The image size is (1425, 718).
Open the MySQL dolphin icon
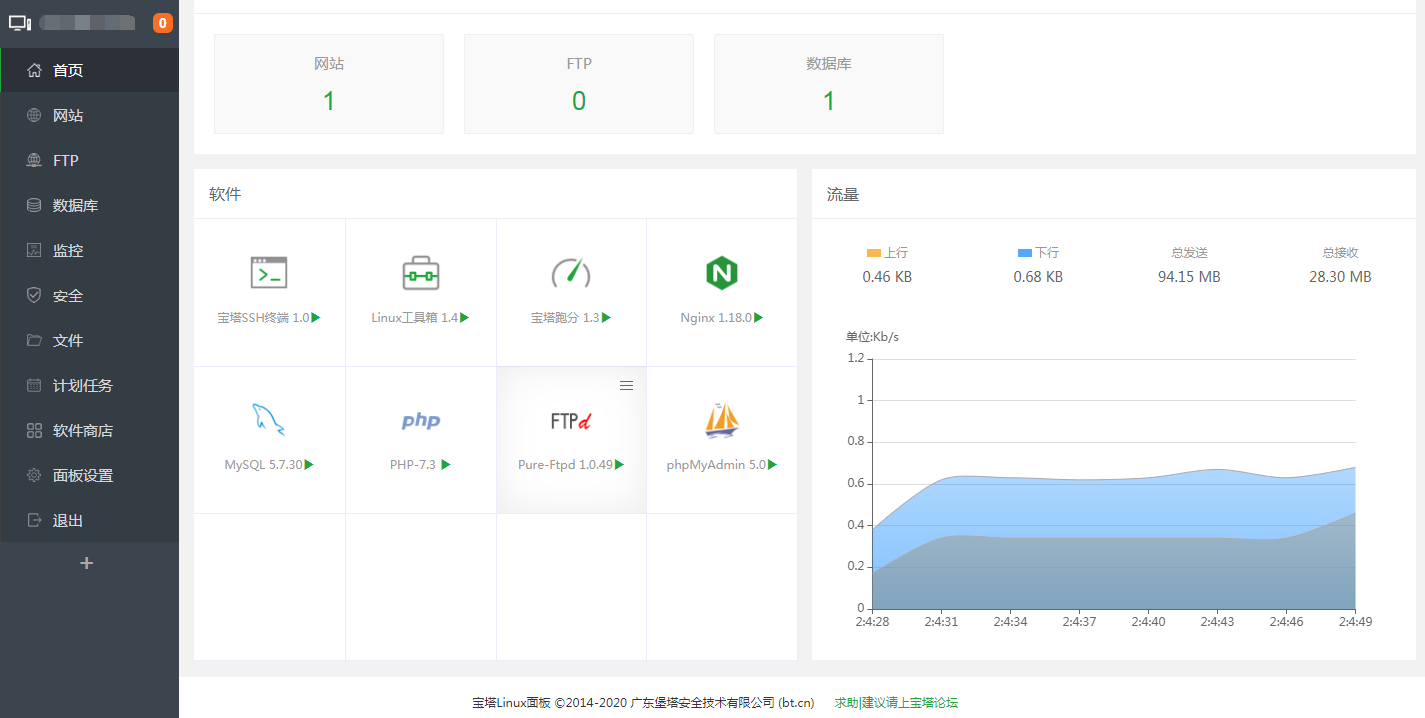pyautogui.click(x=268, y=419)
